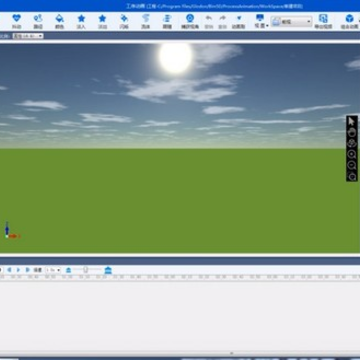Image resolution: width=360 pixels, height=360 pixels.
Task: Select the tool right of the tornado icon
Action: click(167, 21)
